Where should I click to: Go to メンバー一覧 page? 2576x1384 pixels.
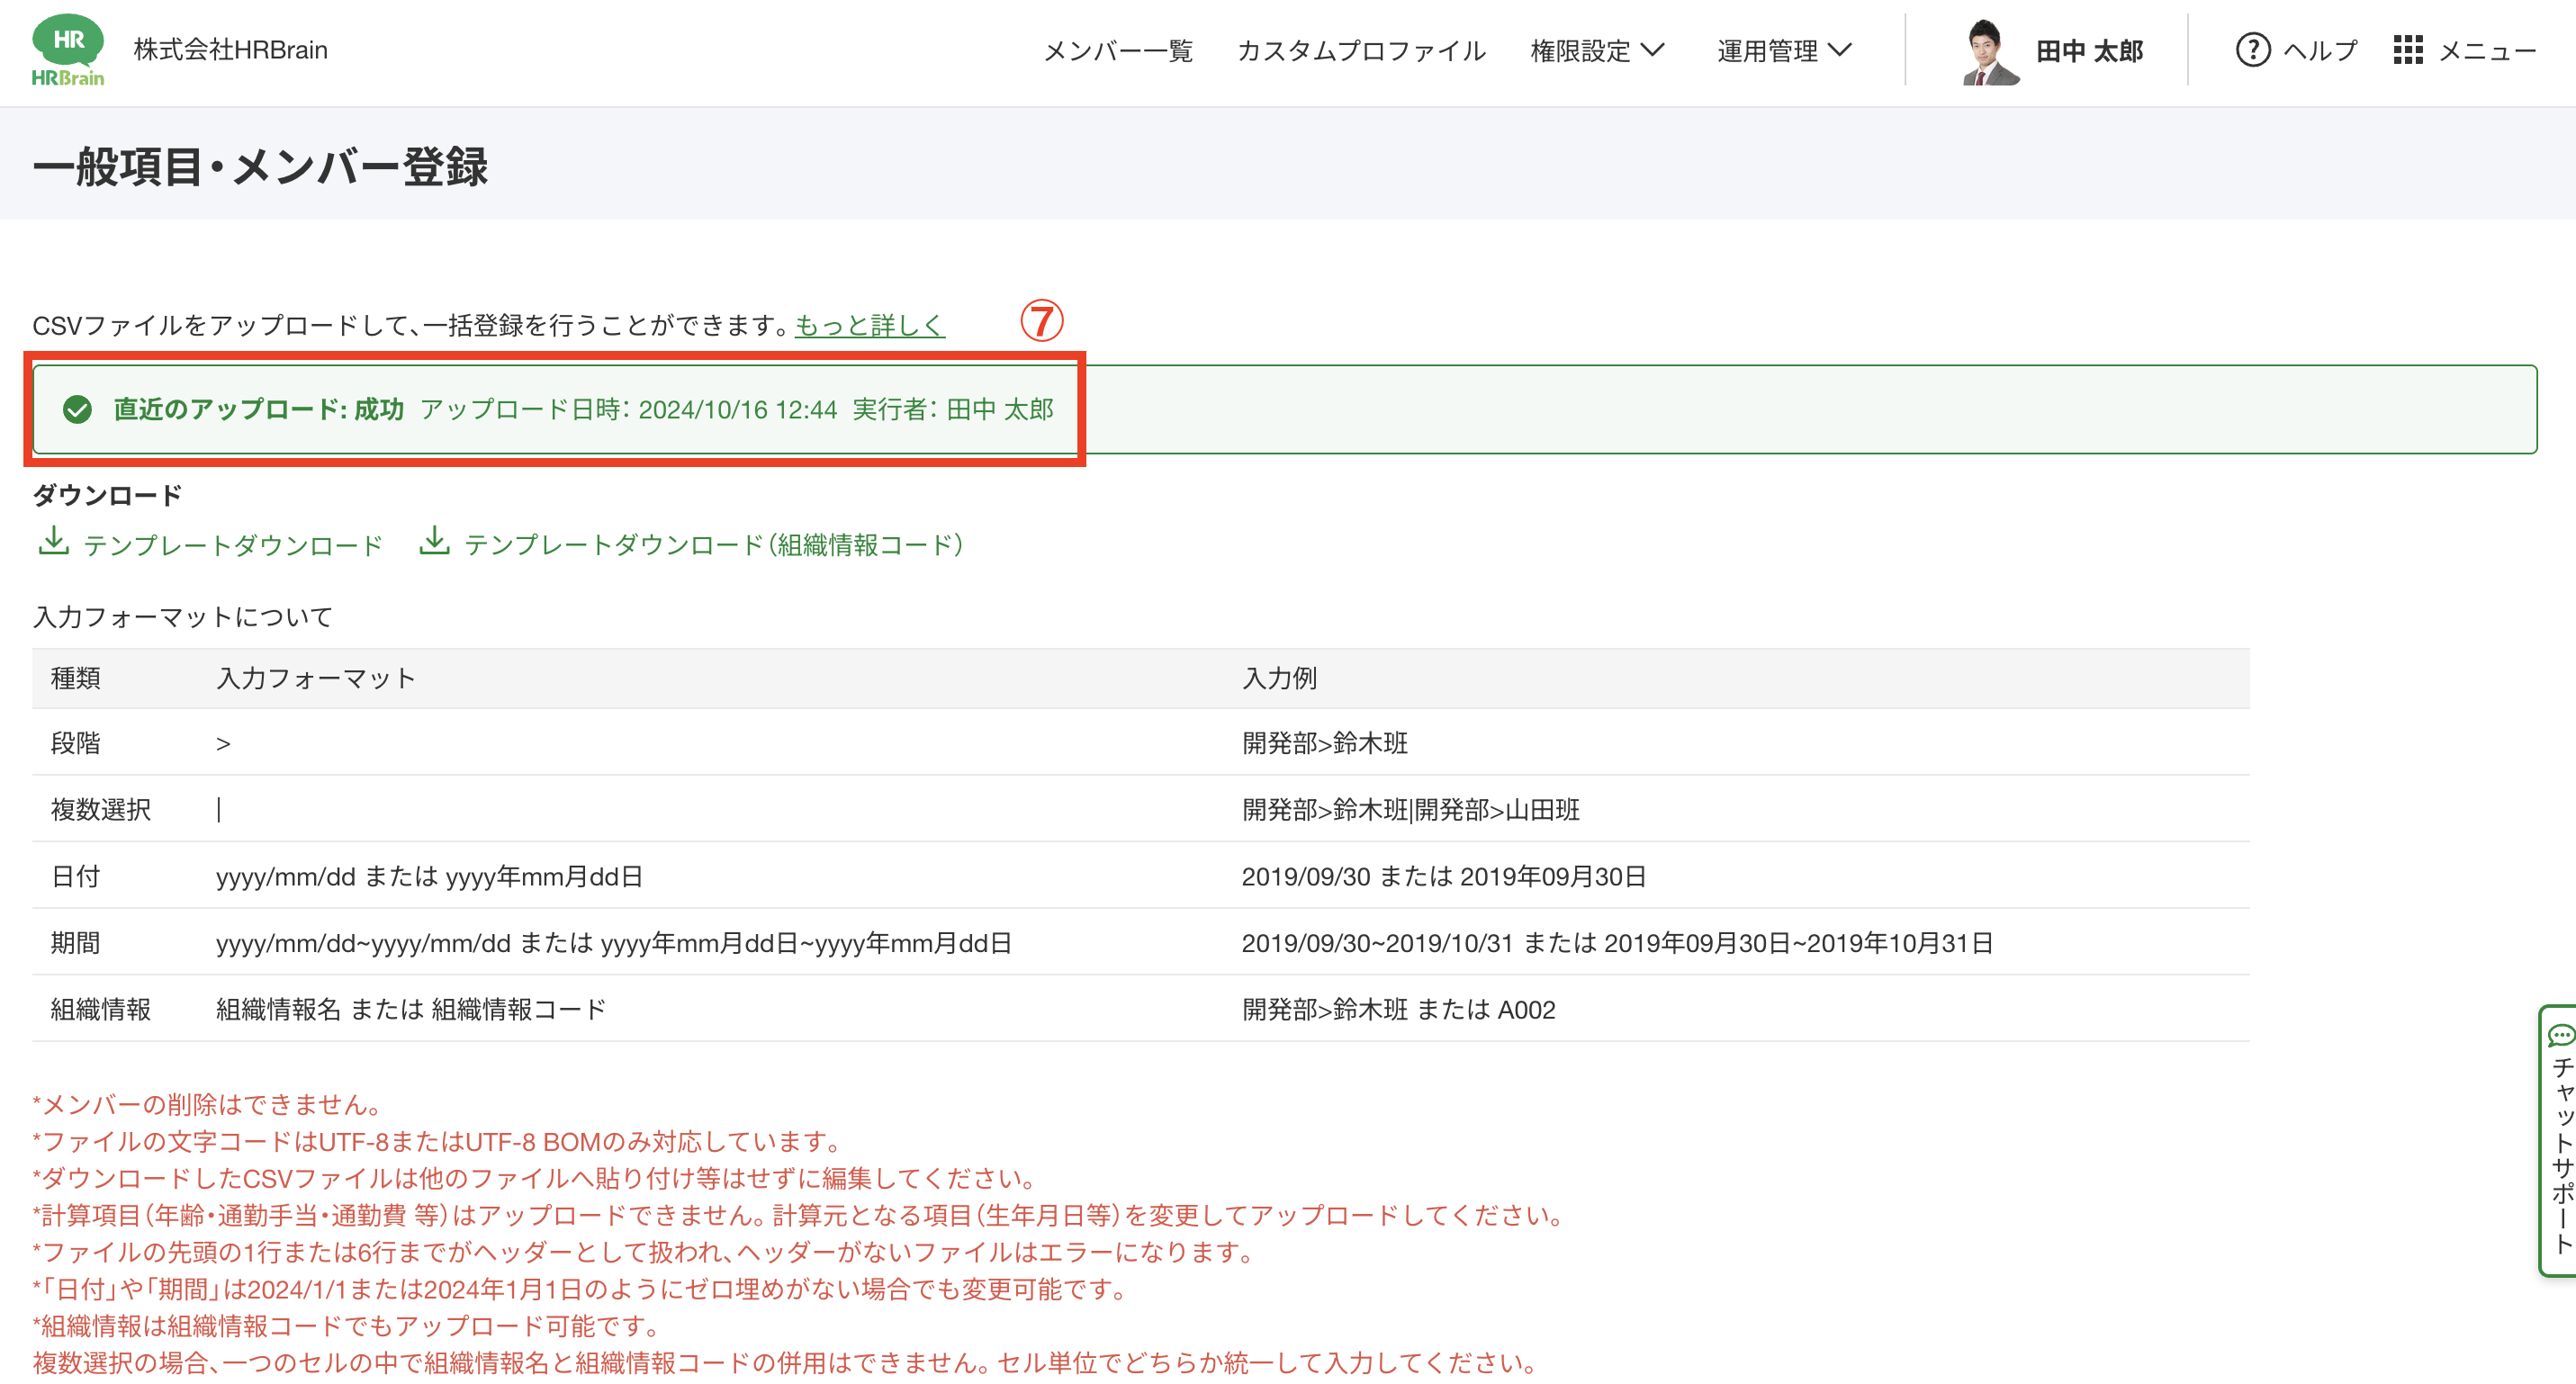1117,50
